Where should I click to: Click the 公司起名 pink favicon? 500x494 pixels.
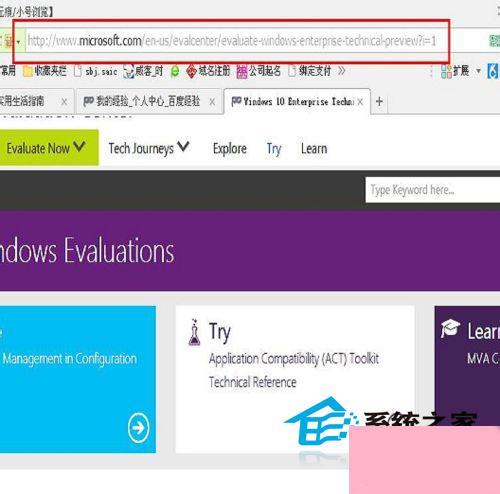pos(242,71)
